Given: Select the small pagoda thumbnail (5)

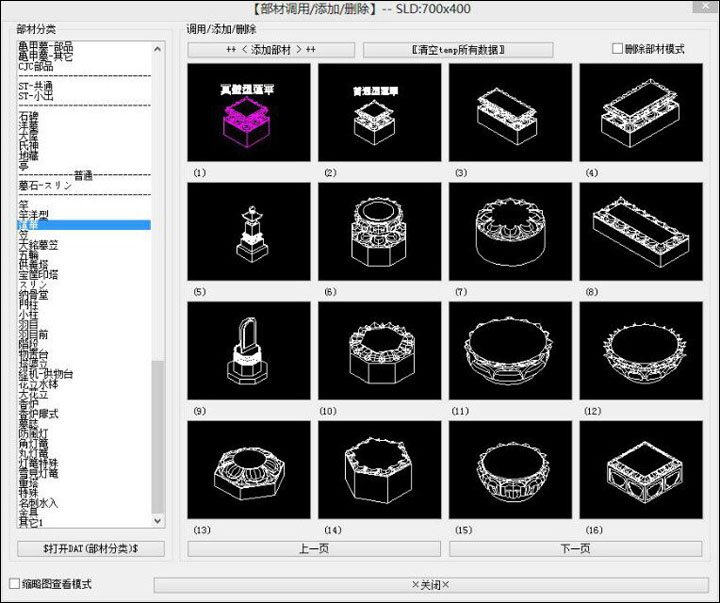Looking at the screenshot, I should click(249, 231).
